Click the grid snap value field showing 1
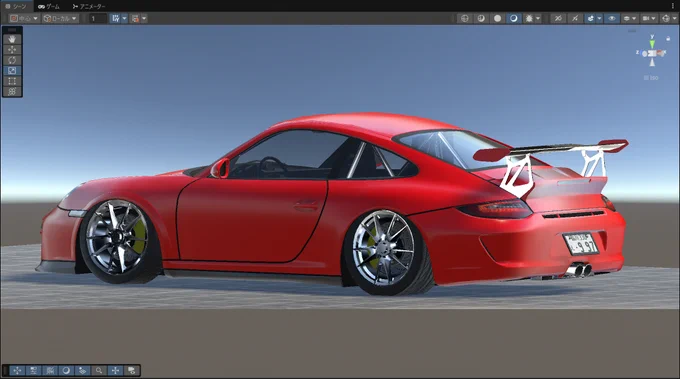680x379 pixels. [98, 18]
